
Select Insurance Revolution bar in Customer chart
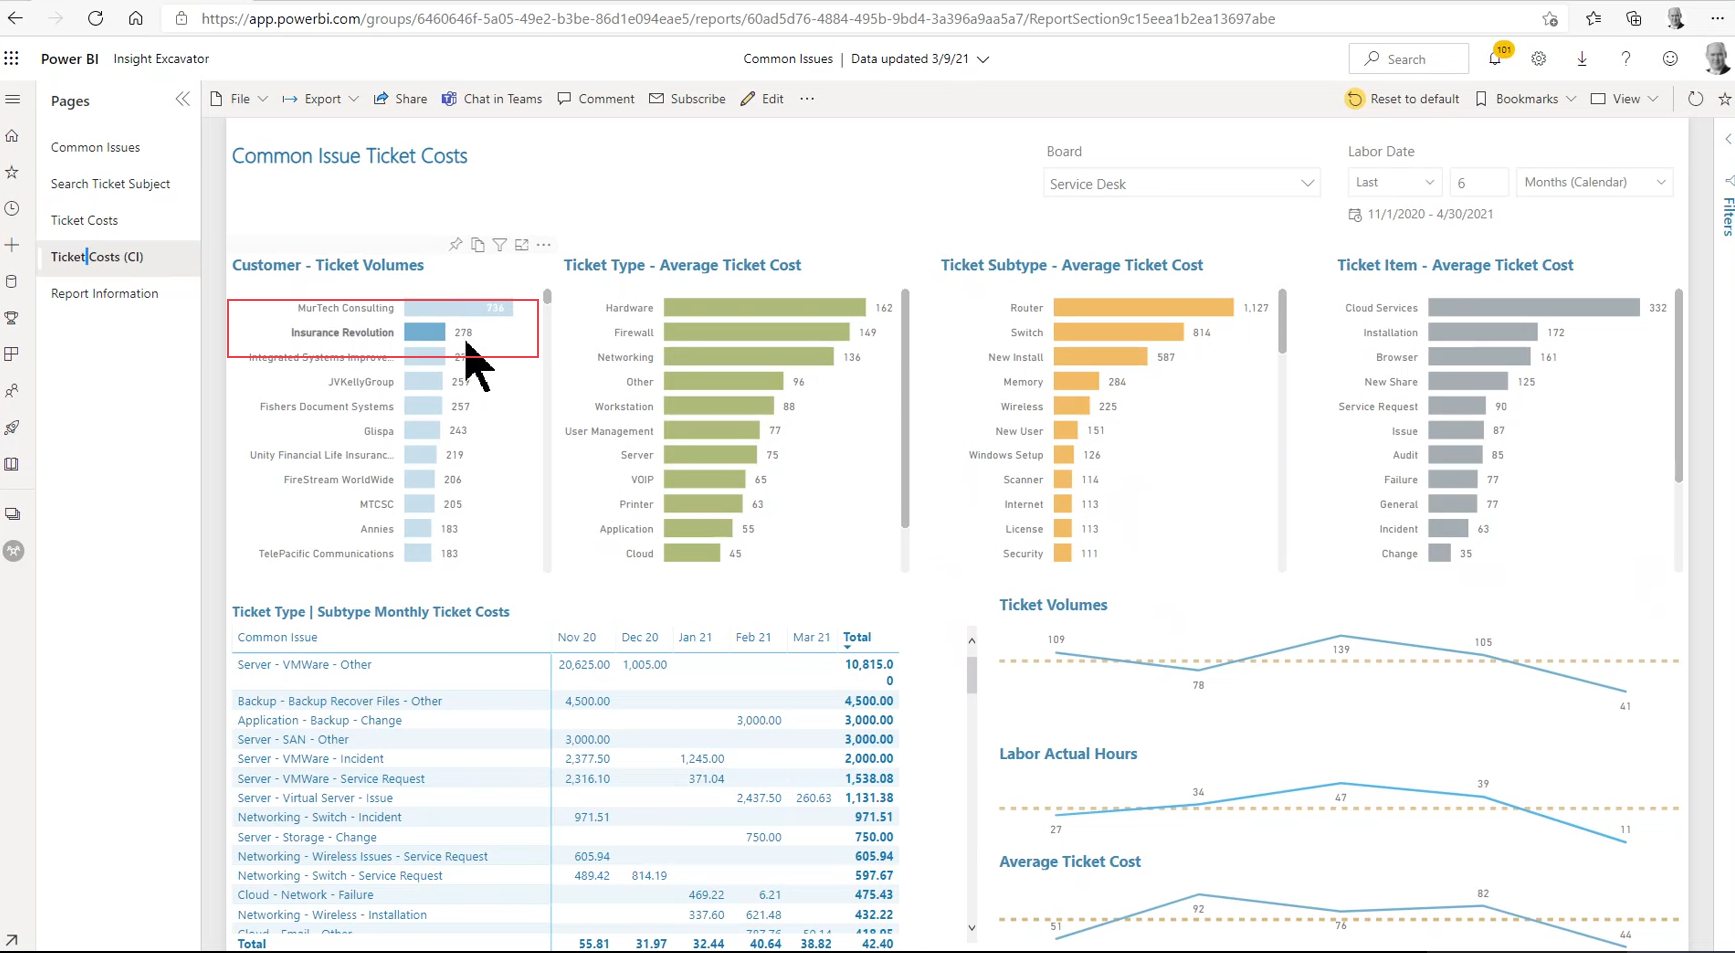[x=425, y=332]
